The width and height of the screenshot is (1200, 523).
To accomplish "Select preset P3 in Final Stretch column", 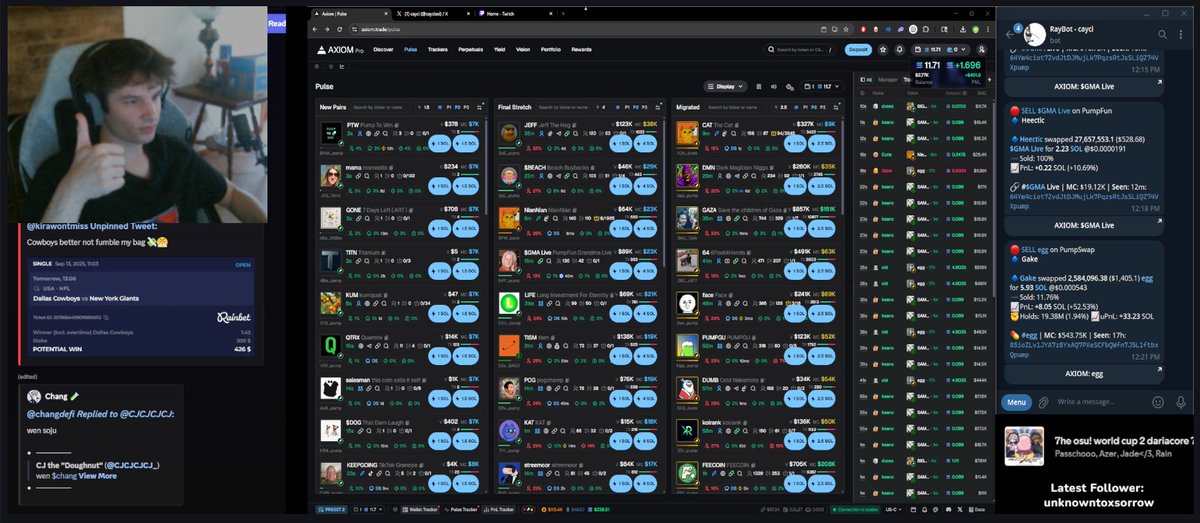I will pos(644,107).
